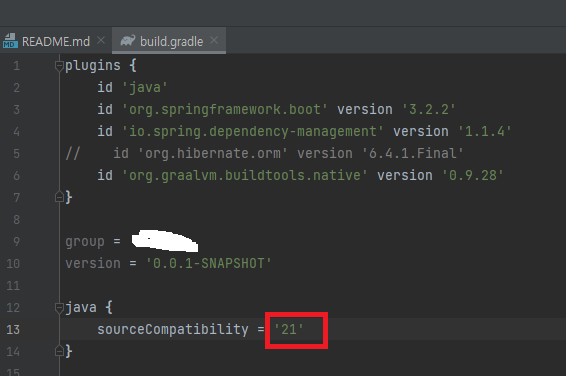This screenshot has width=566, height=376.
Task: Click the group keyword on line 9
Action: click(x=85, y=242)
